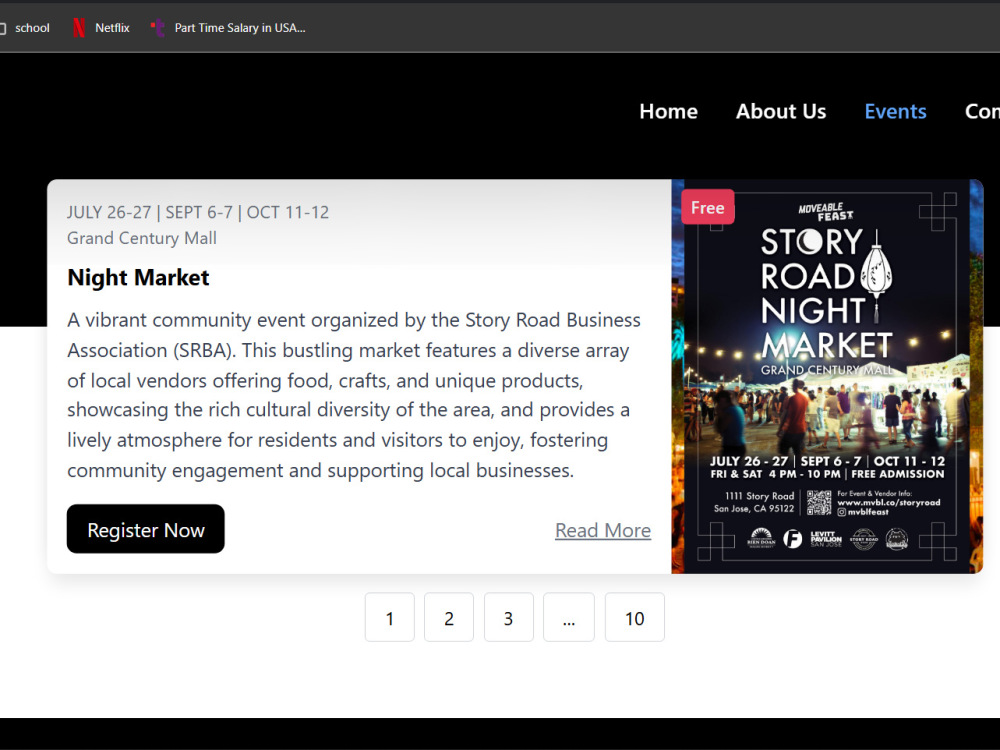The height and width of the screenshot is (750, 1000).
Task: Open the Netflix bookmark
Action: 101,27
